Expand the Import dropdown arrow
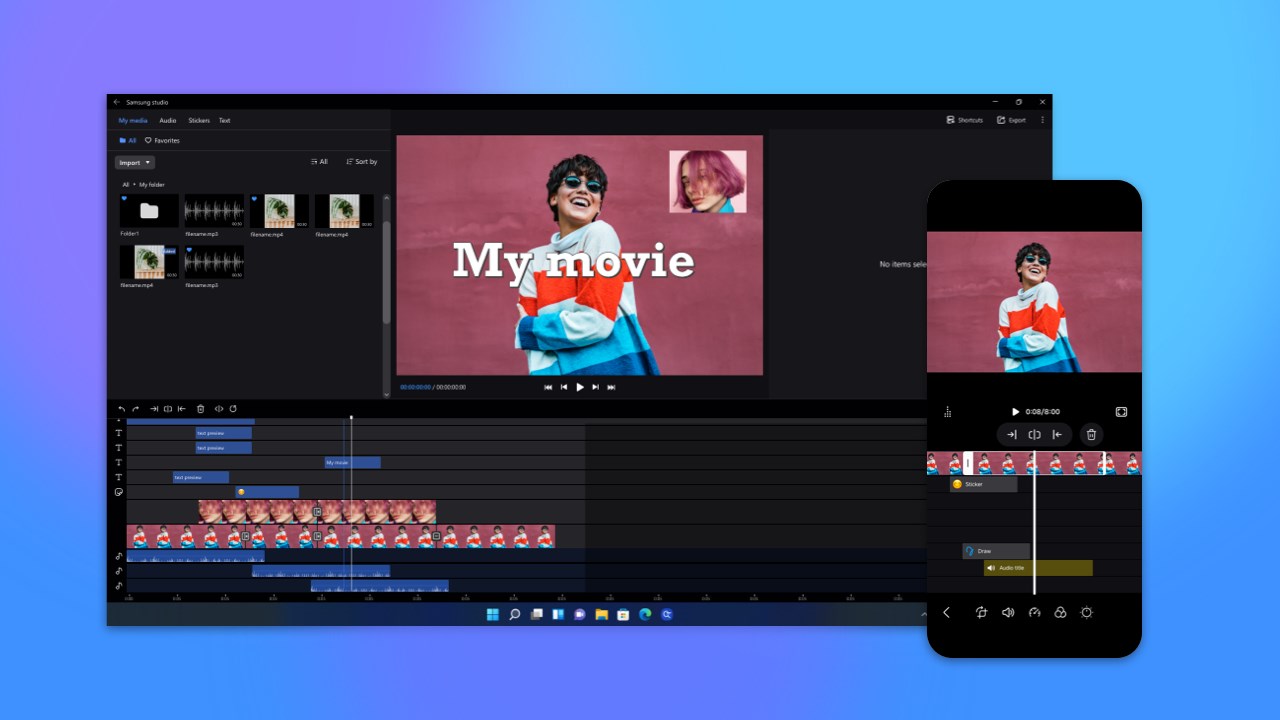Viewport: 1280px width, 720px height. click(148, 162)
